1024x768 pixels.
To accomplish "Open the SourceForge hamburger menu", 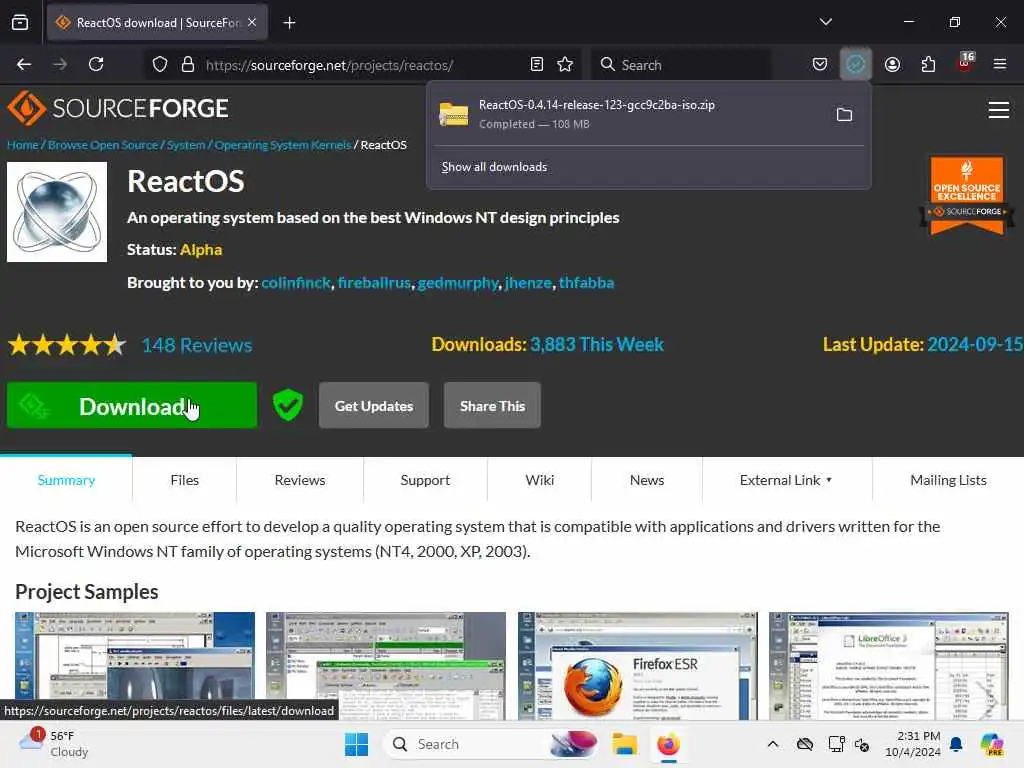I will pyautogui.click(x=999, y=110).
